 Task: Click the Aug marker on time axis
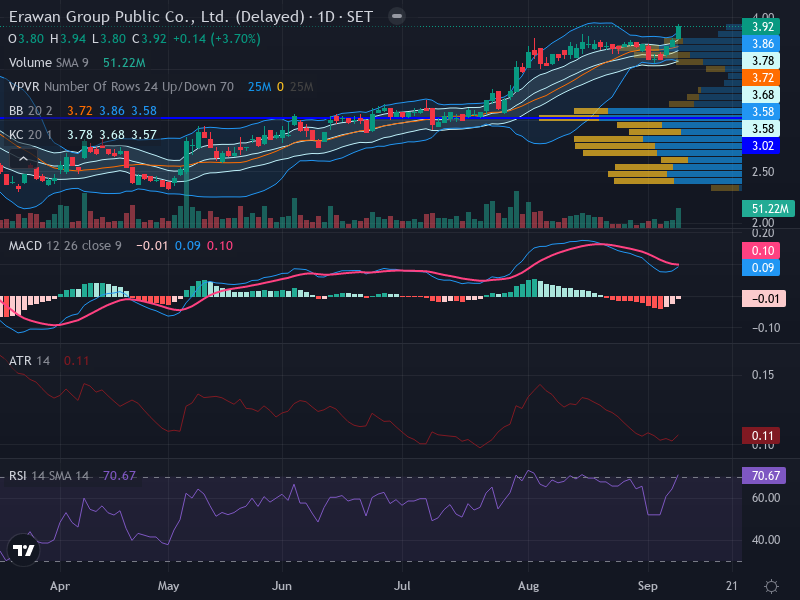click(x=528, y=586)
